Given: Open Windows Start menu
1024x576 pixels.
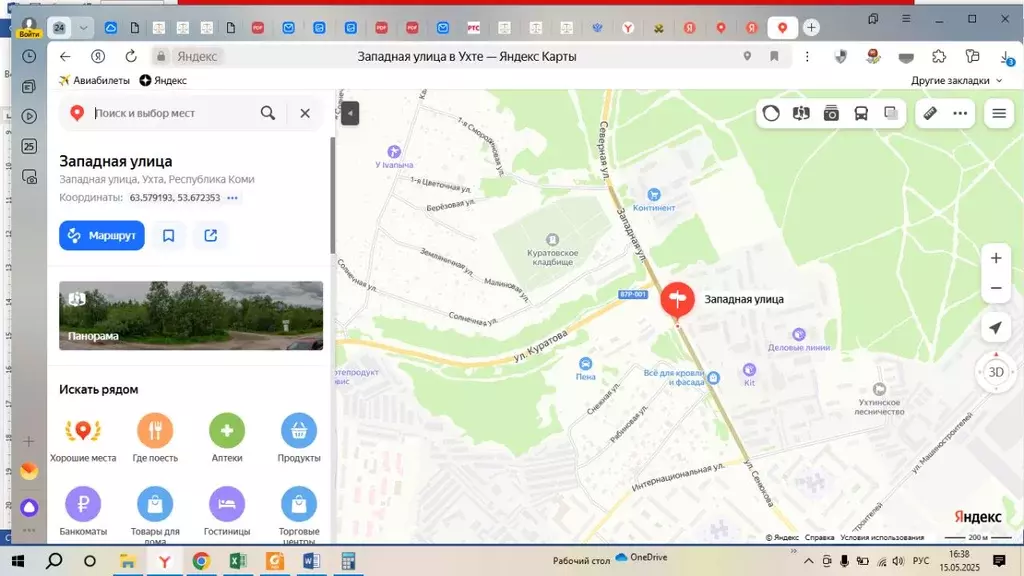Looking at the screenshot, I should (18, 561).
